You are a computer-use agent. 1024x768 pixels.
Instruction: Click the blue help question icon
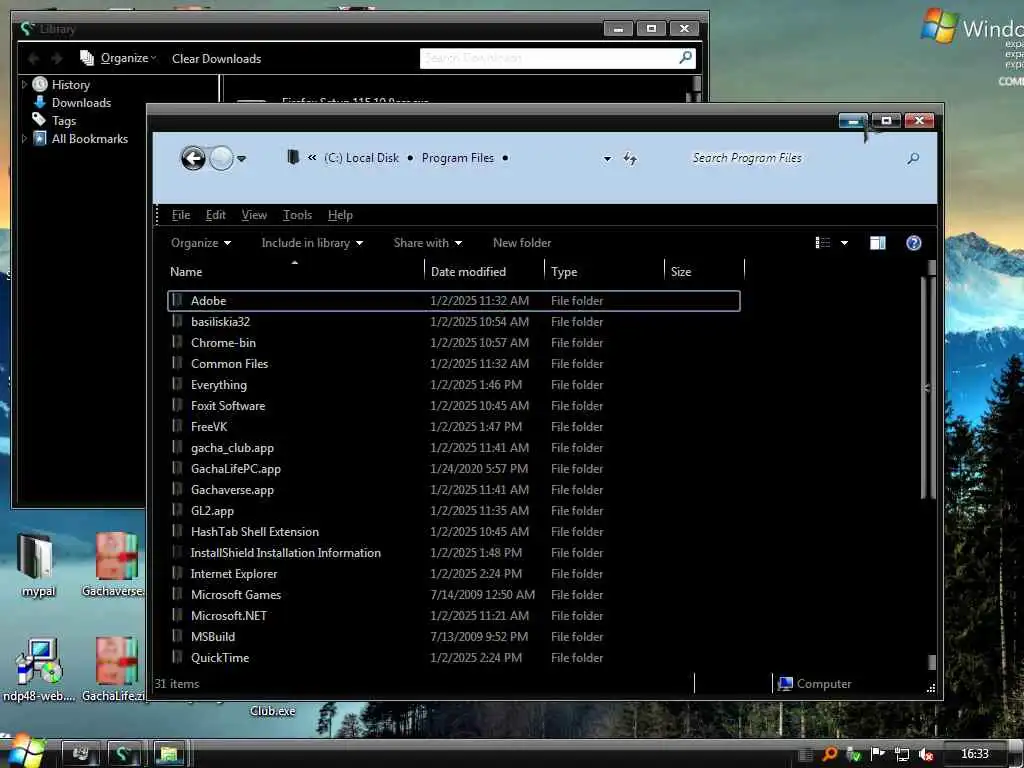click(914, 243)
